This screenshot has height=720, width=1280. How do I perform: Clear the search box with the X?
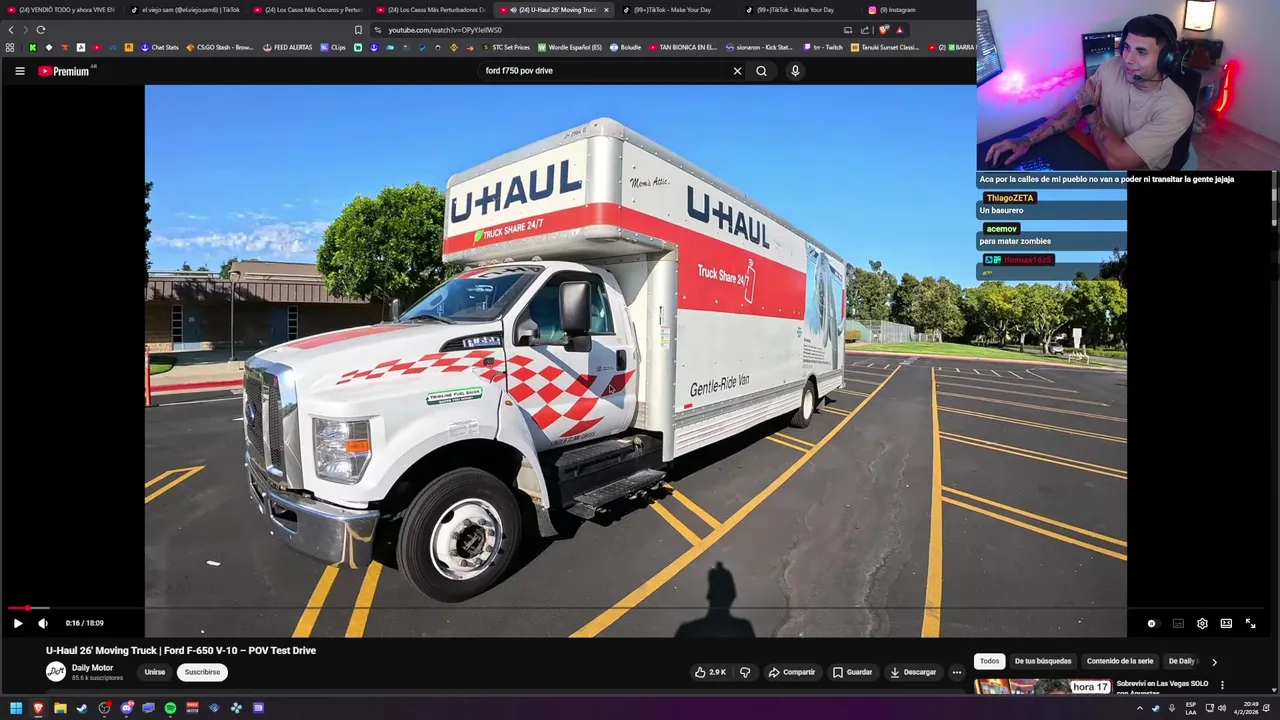coord(737,71)
